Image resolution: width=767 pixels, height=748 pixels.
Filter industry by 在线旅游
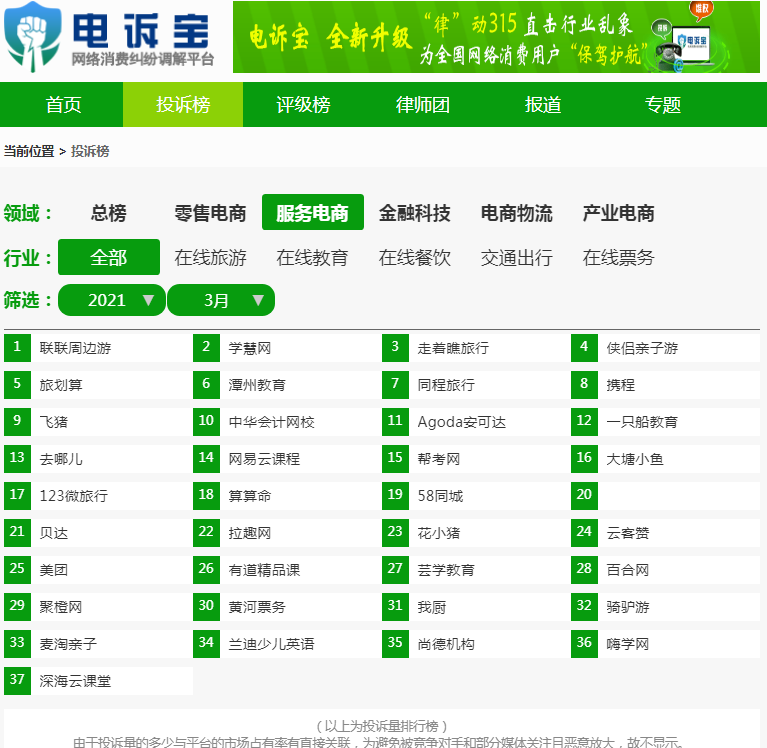pyautogui.click(x=210, y=257)
